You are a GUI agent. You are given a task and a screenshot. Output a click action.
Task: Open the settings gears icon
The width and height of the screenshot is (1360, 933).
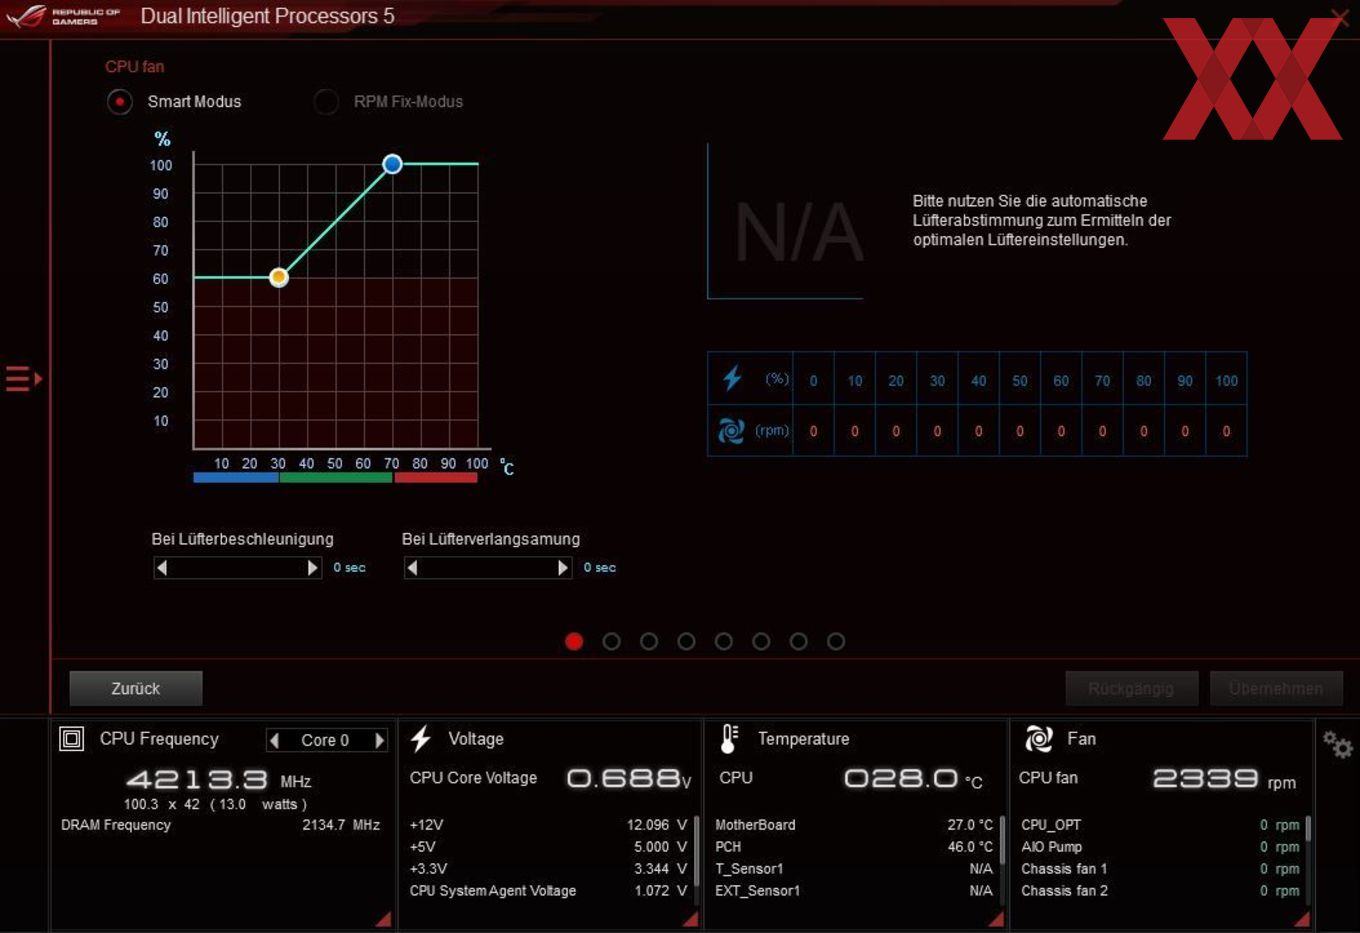coord(1337,744)
